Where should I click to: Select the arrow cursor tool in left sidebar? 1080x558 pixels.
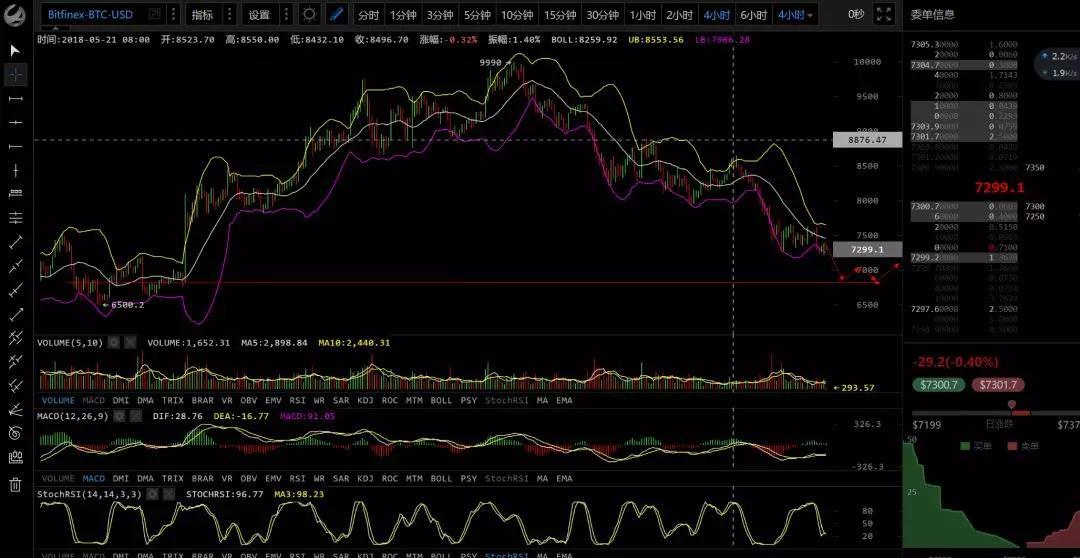pyautogui.click(x=15, y=50)
